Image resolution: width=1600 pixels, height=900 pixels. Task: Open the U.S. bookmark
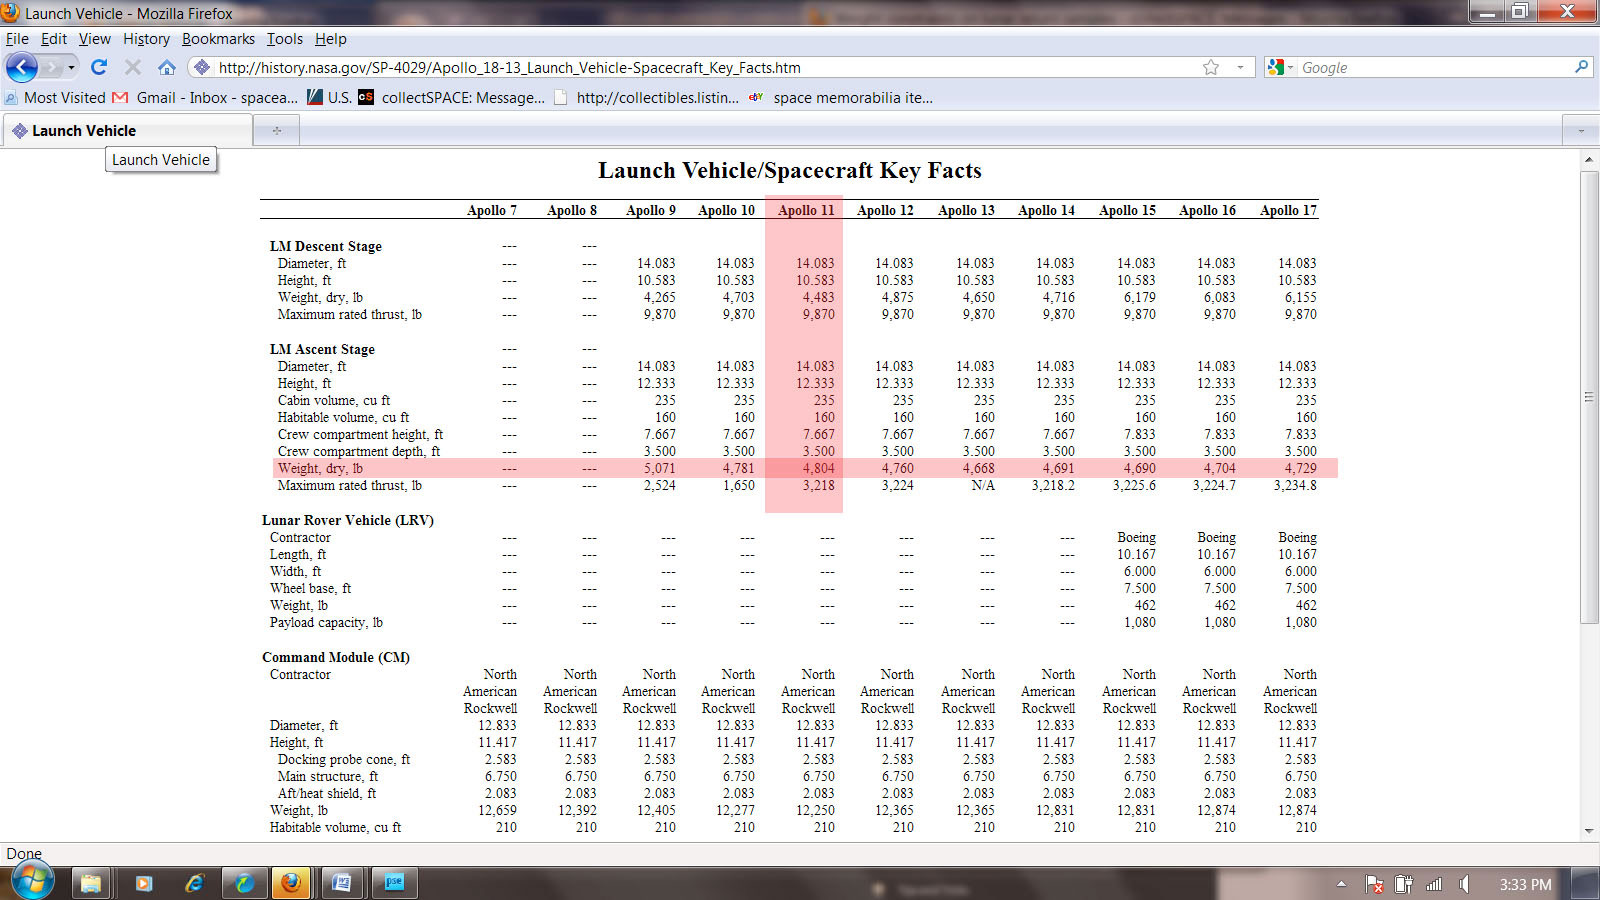[x=329, y=97]
